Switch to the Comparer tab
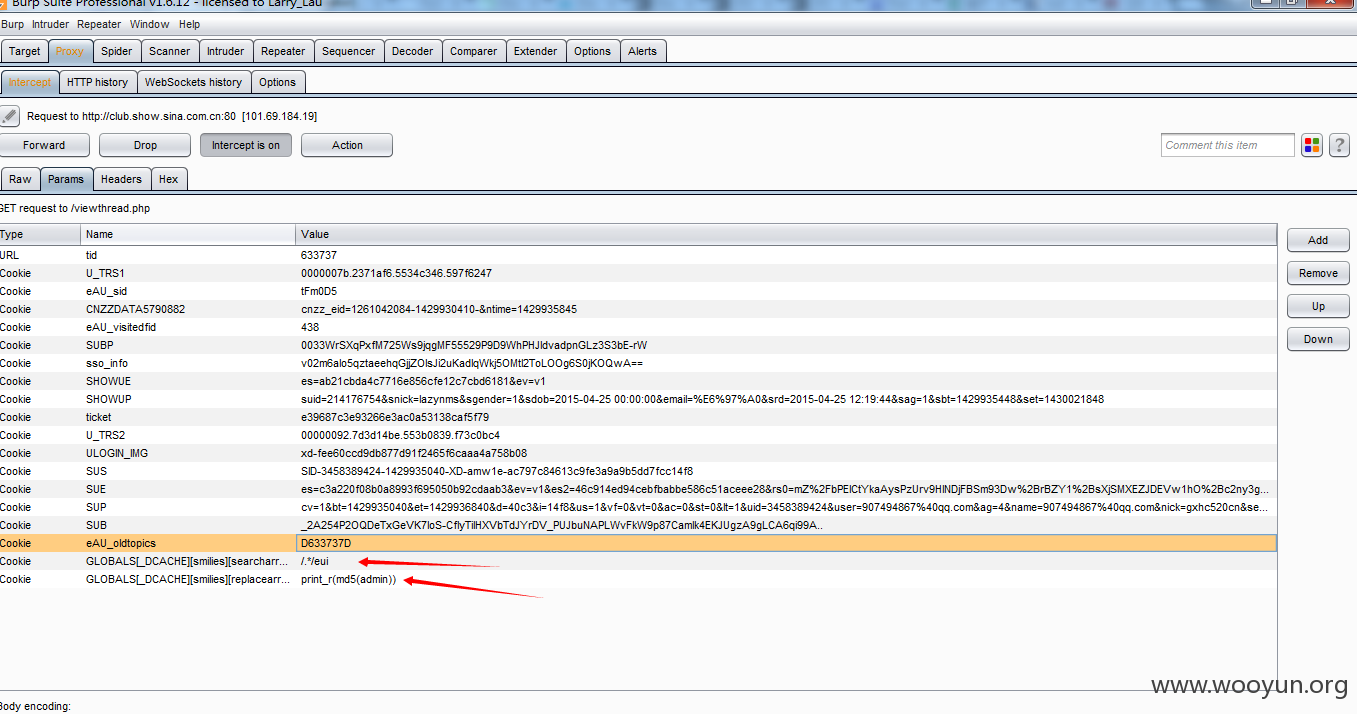 coord(474,51)
